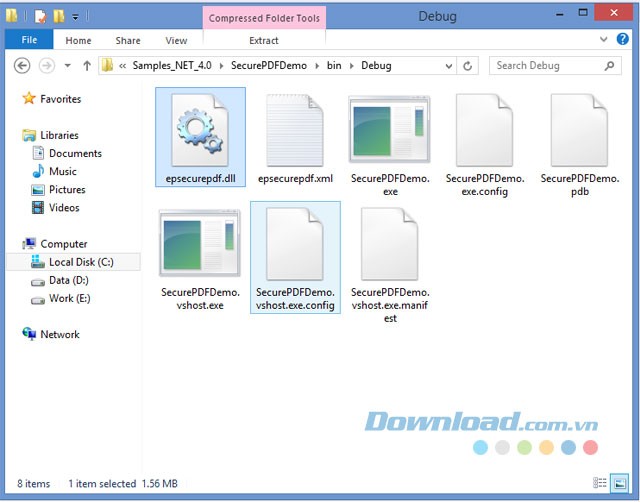Click the Properties quick access icon

[x=40, y=16]
